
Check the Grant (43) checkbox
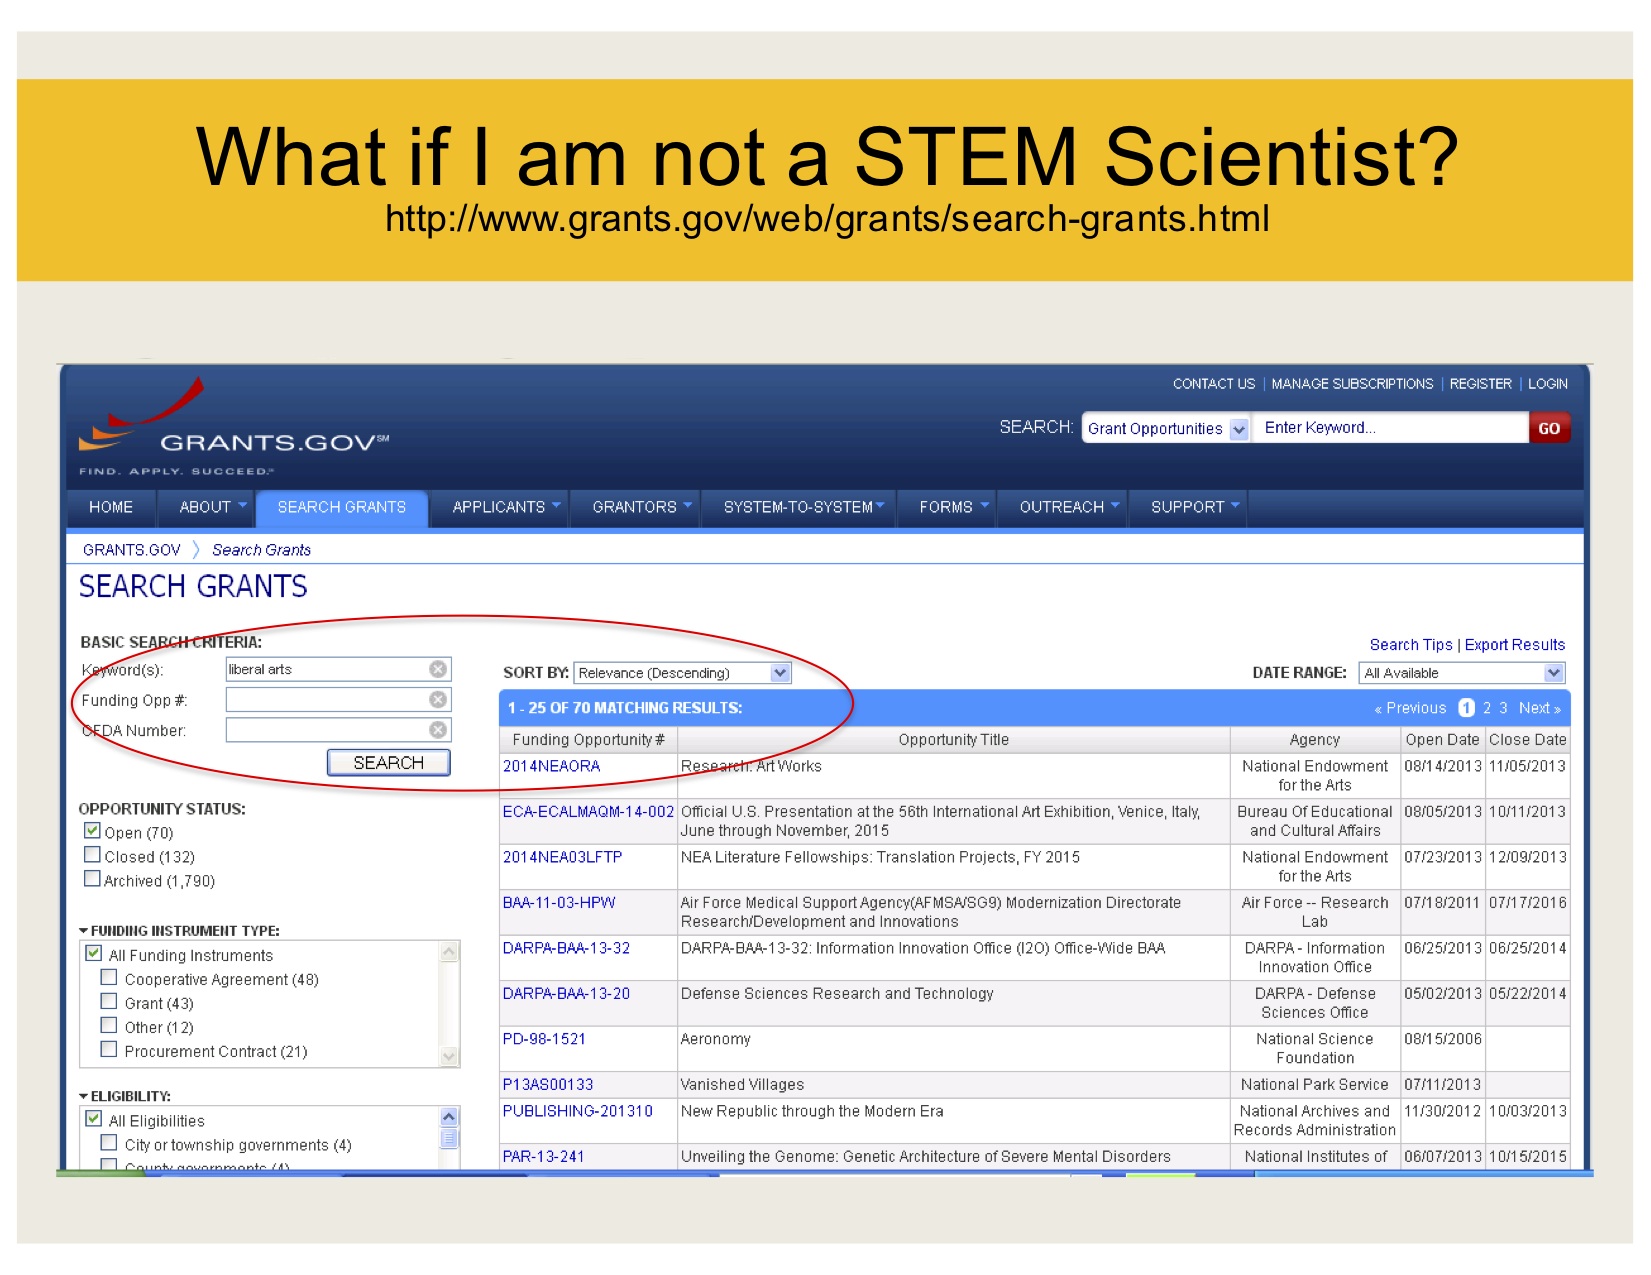[109, 1002]
